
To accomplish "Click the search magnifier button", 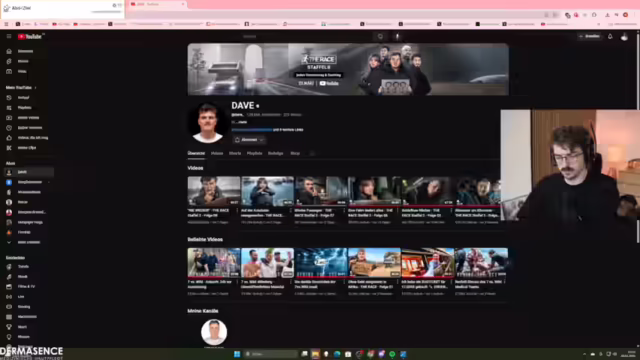I will (x=380, y=36).
